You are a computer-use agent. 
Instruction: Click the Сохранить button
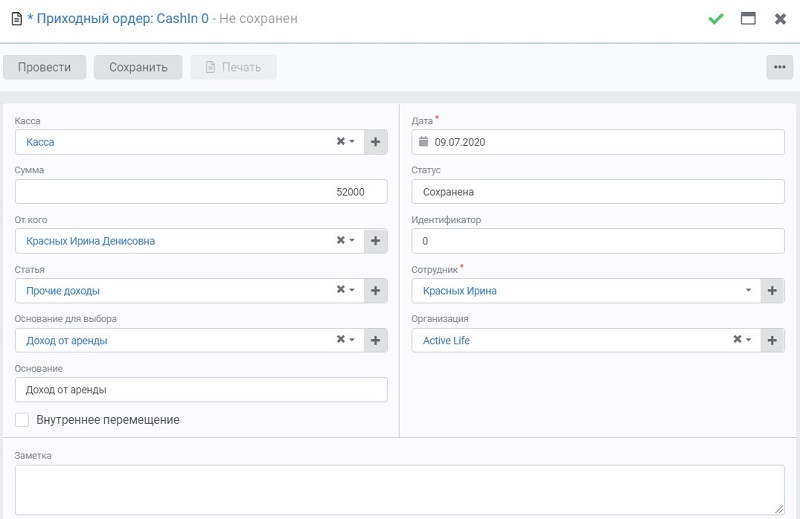click(x=138, y=67)
